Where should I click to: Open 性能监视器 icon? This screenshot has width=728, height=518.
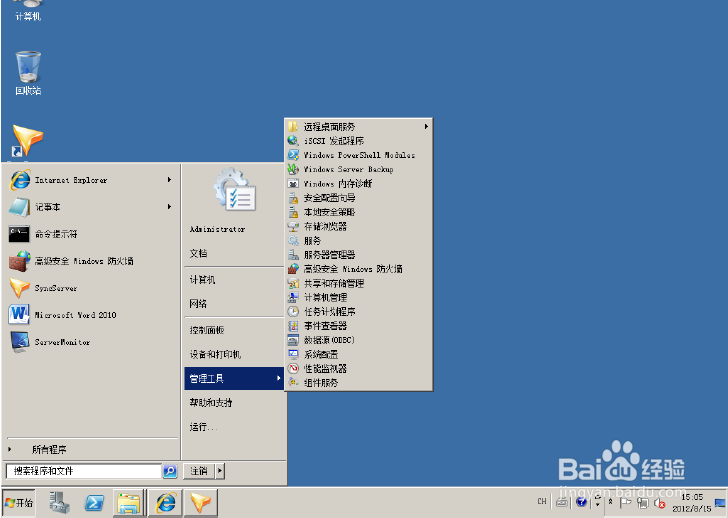293,369
